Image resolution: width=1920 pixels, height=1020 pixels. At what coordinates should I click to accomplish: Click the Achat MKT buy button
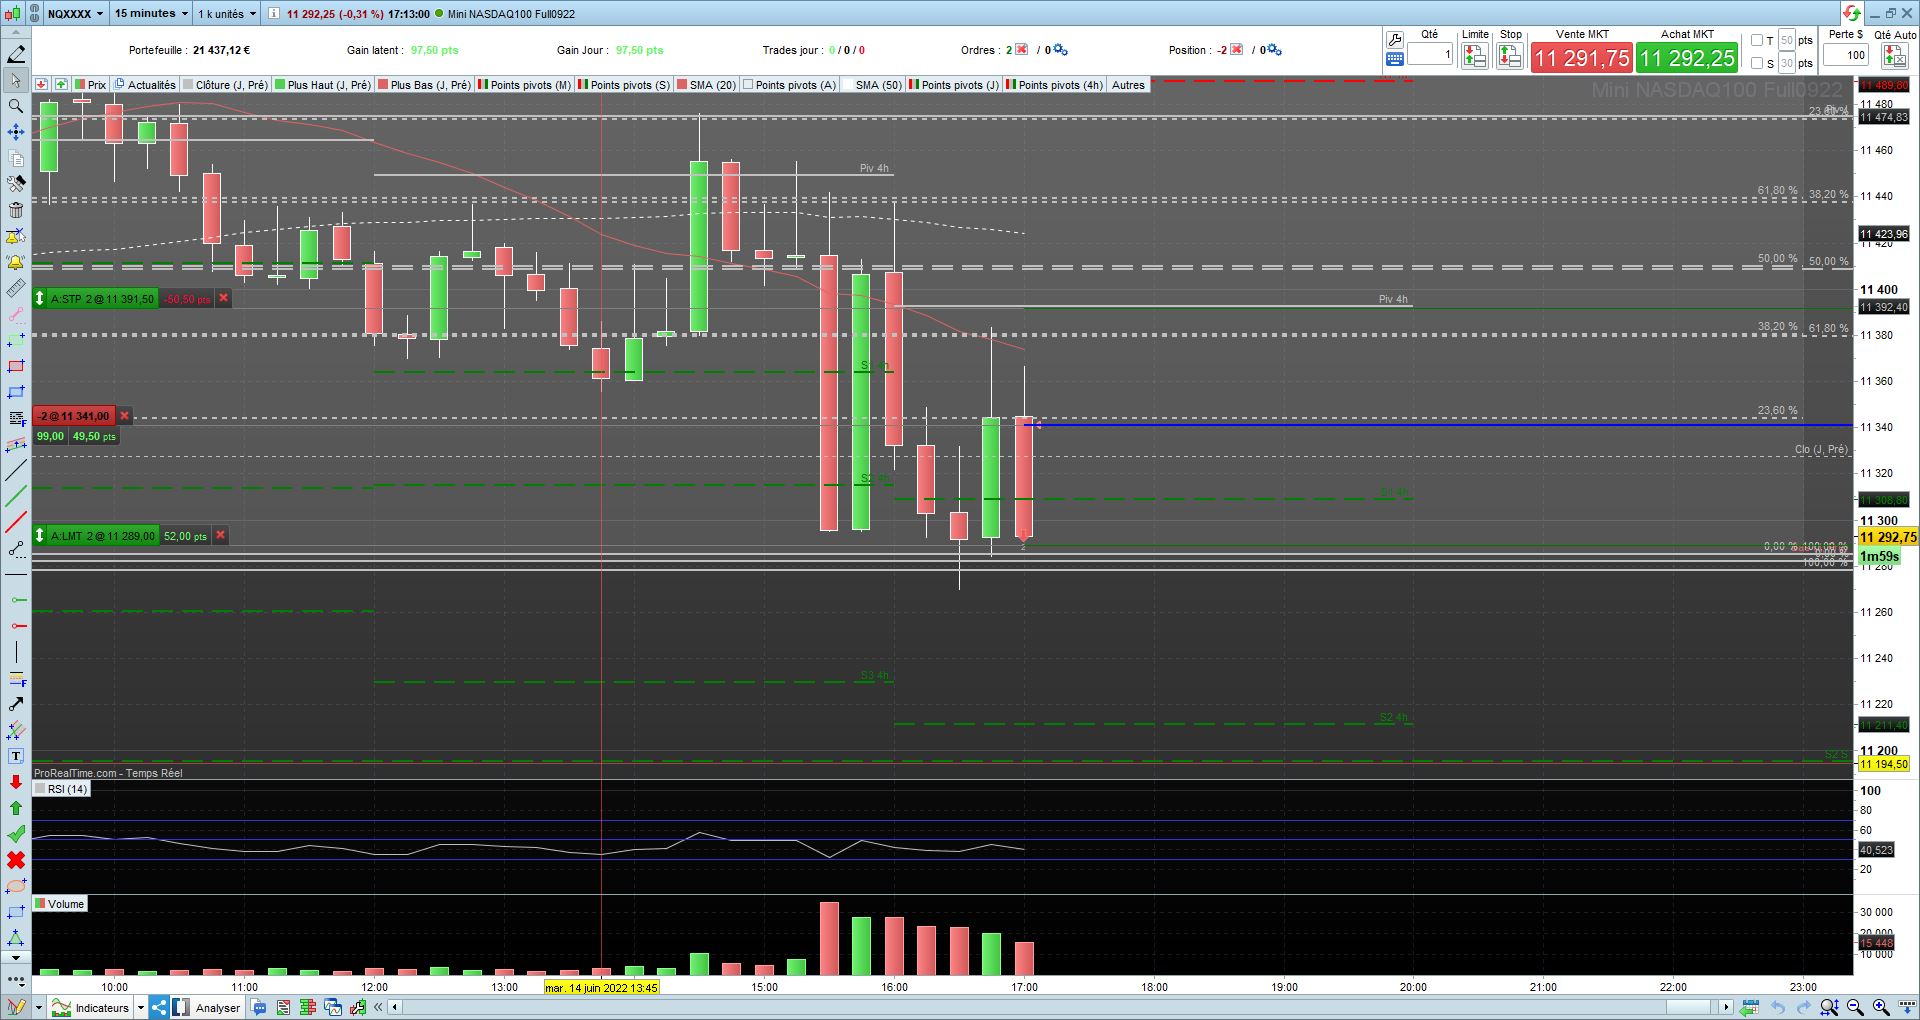1687,58
